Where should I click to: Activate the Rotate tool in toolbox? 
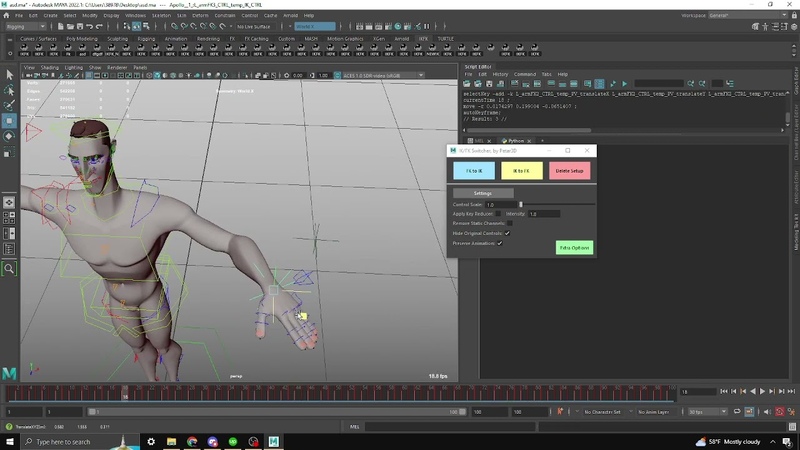pos(9,136)
